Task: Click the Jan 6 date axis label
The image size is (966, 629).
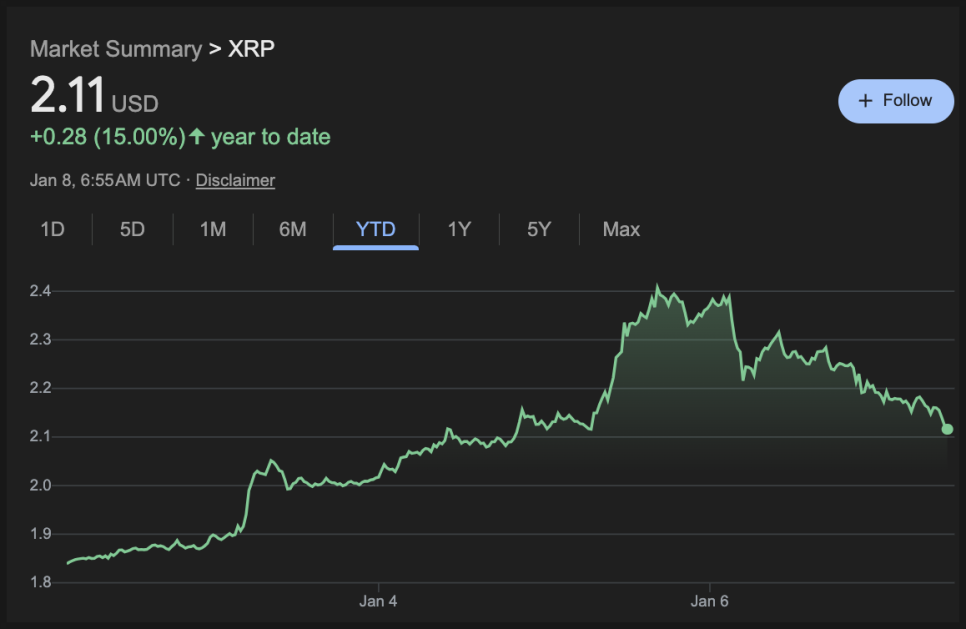Action: click(709, 601)
